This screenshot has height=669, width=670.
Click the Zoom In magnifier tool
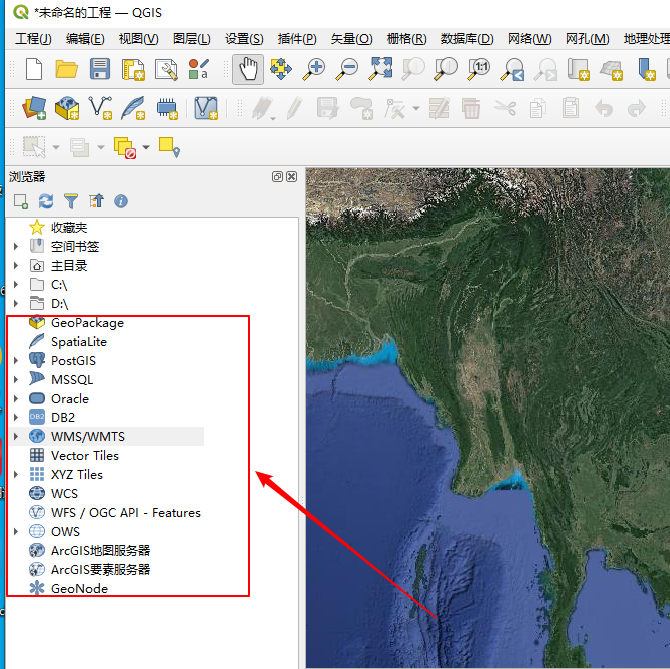(x=315, y=69)
